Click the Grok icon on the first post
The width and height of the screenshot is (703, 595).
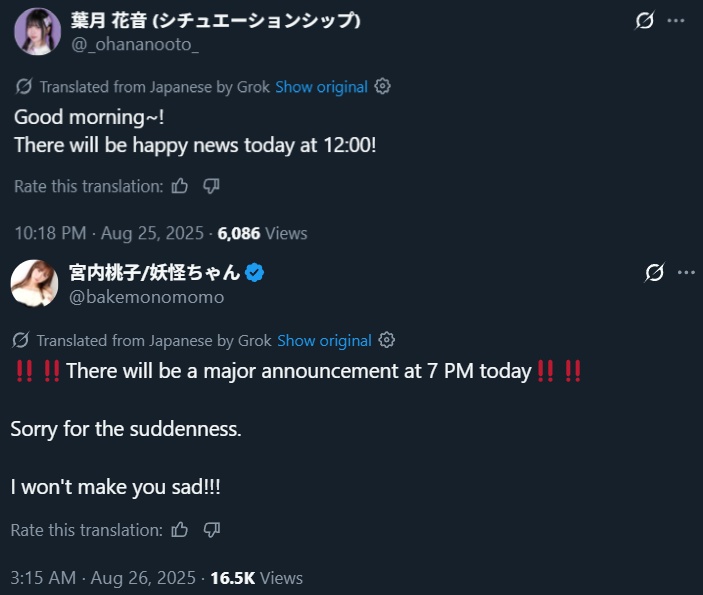coord(645,21)
